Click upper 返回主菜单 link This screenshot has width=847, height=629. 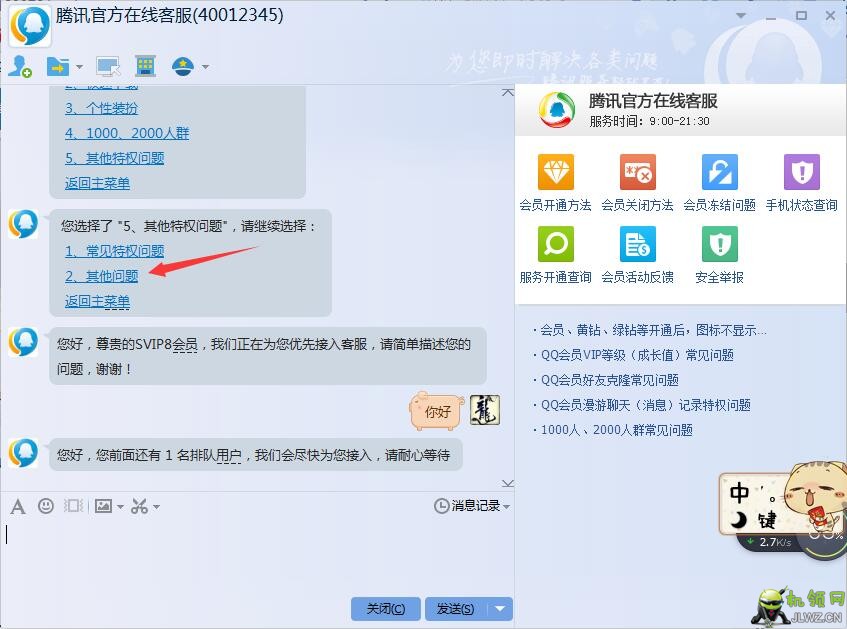tap(97, 183)
